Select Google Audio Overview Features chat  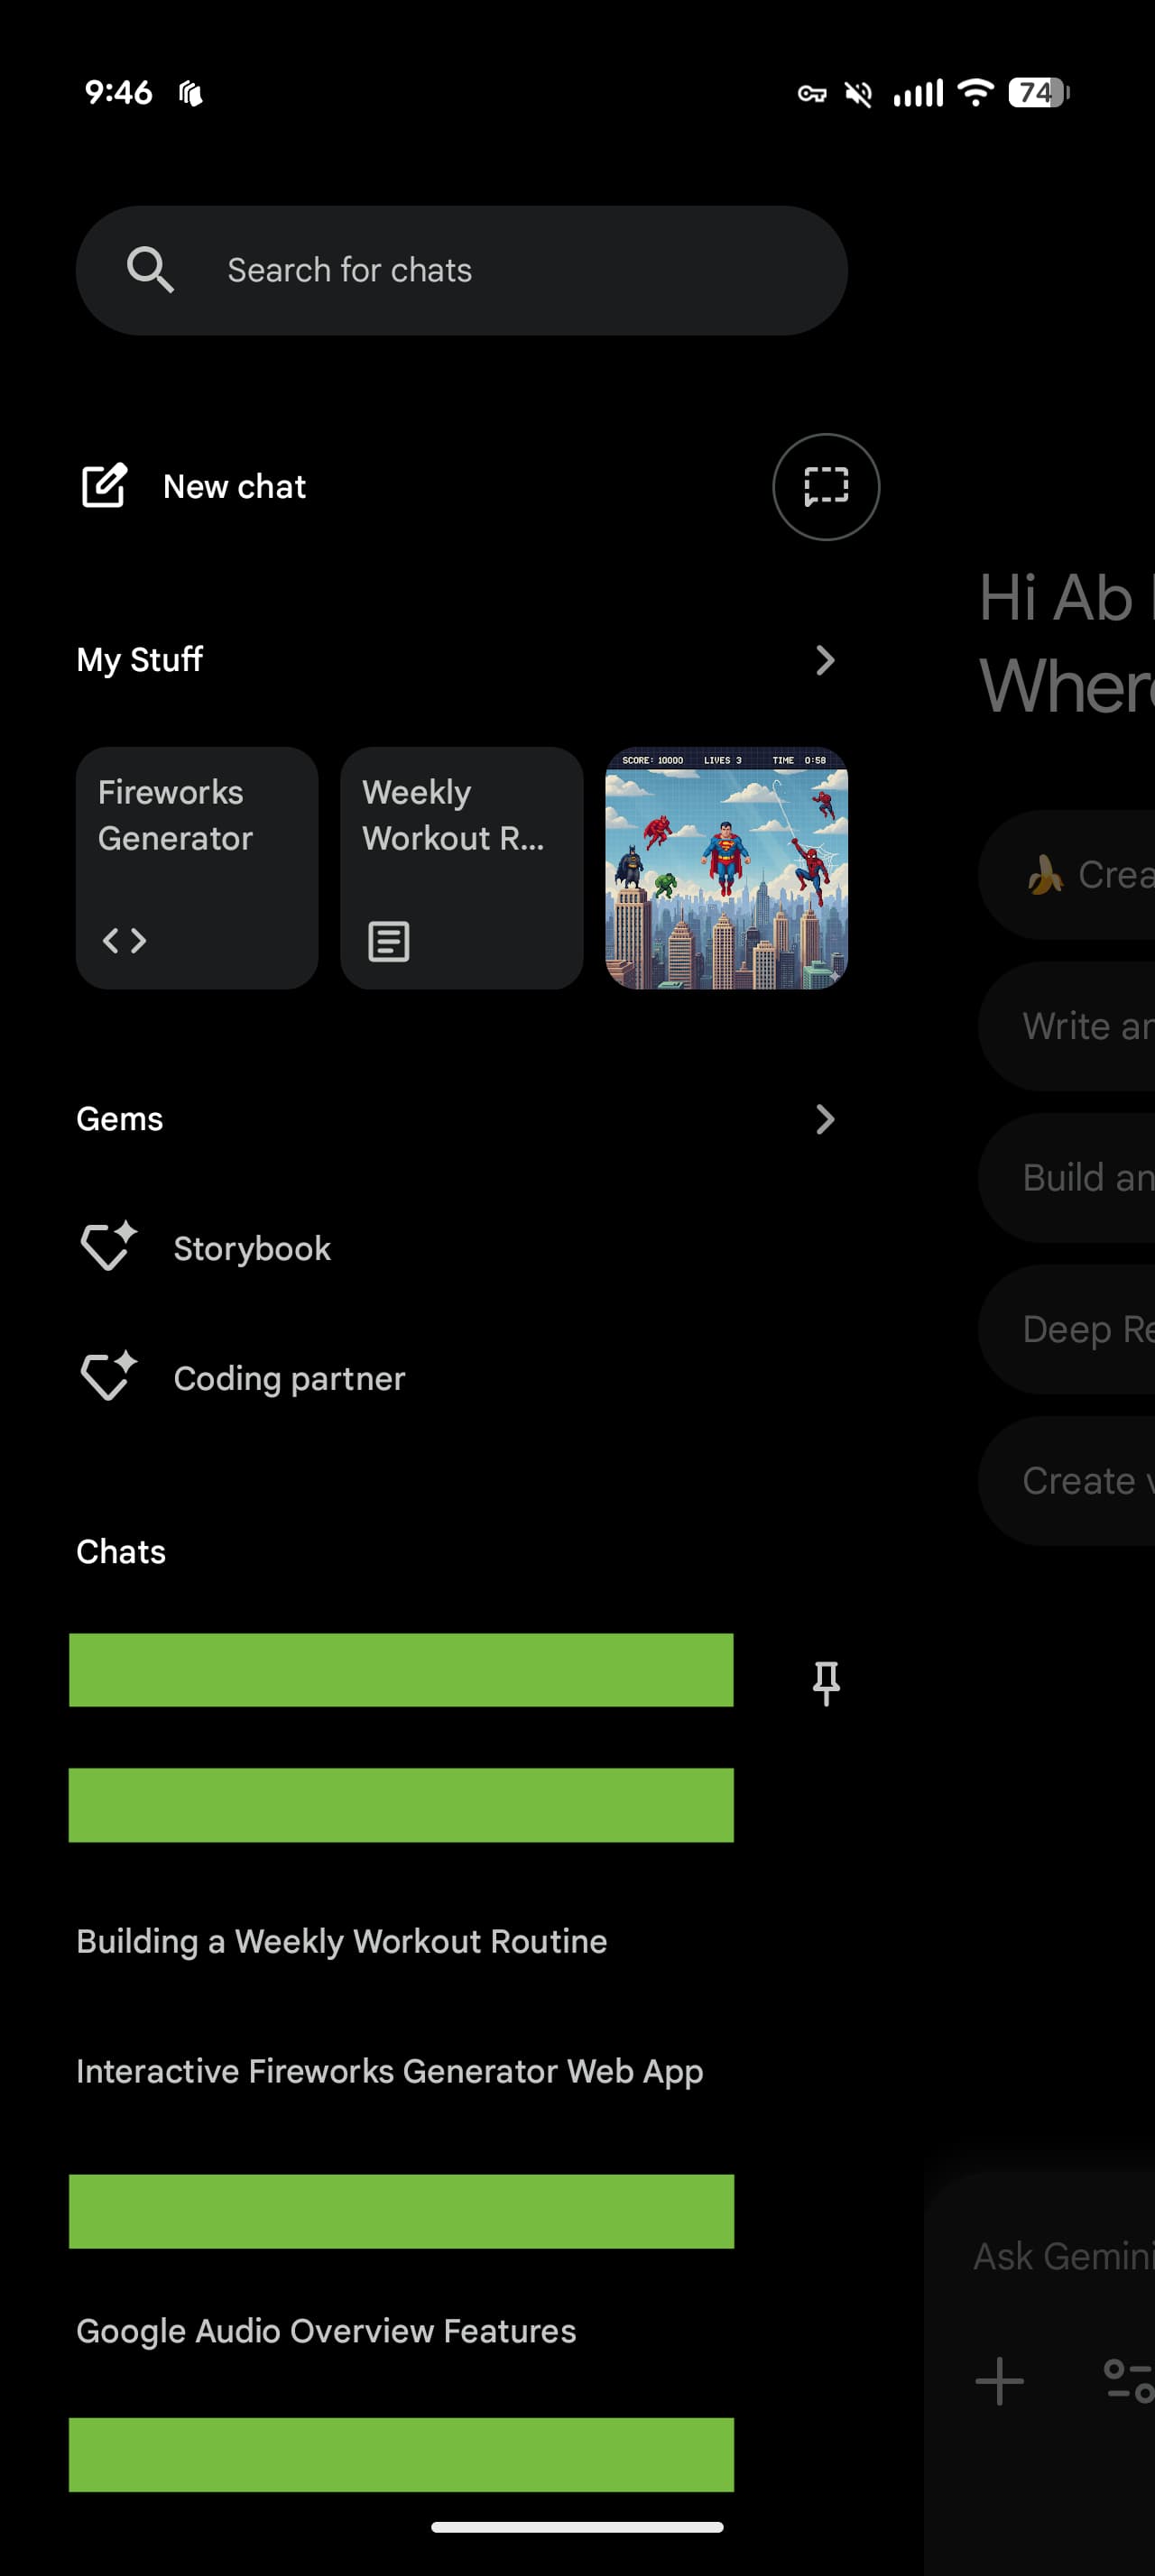click(326, 2331)
